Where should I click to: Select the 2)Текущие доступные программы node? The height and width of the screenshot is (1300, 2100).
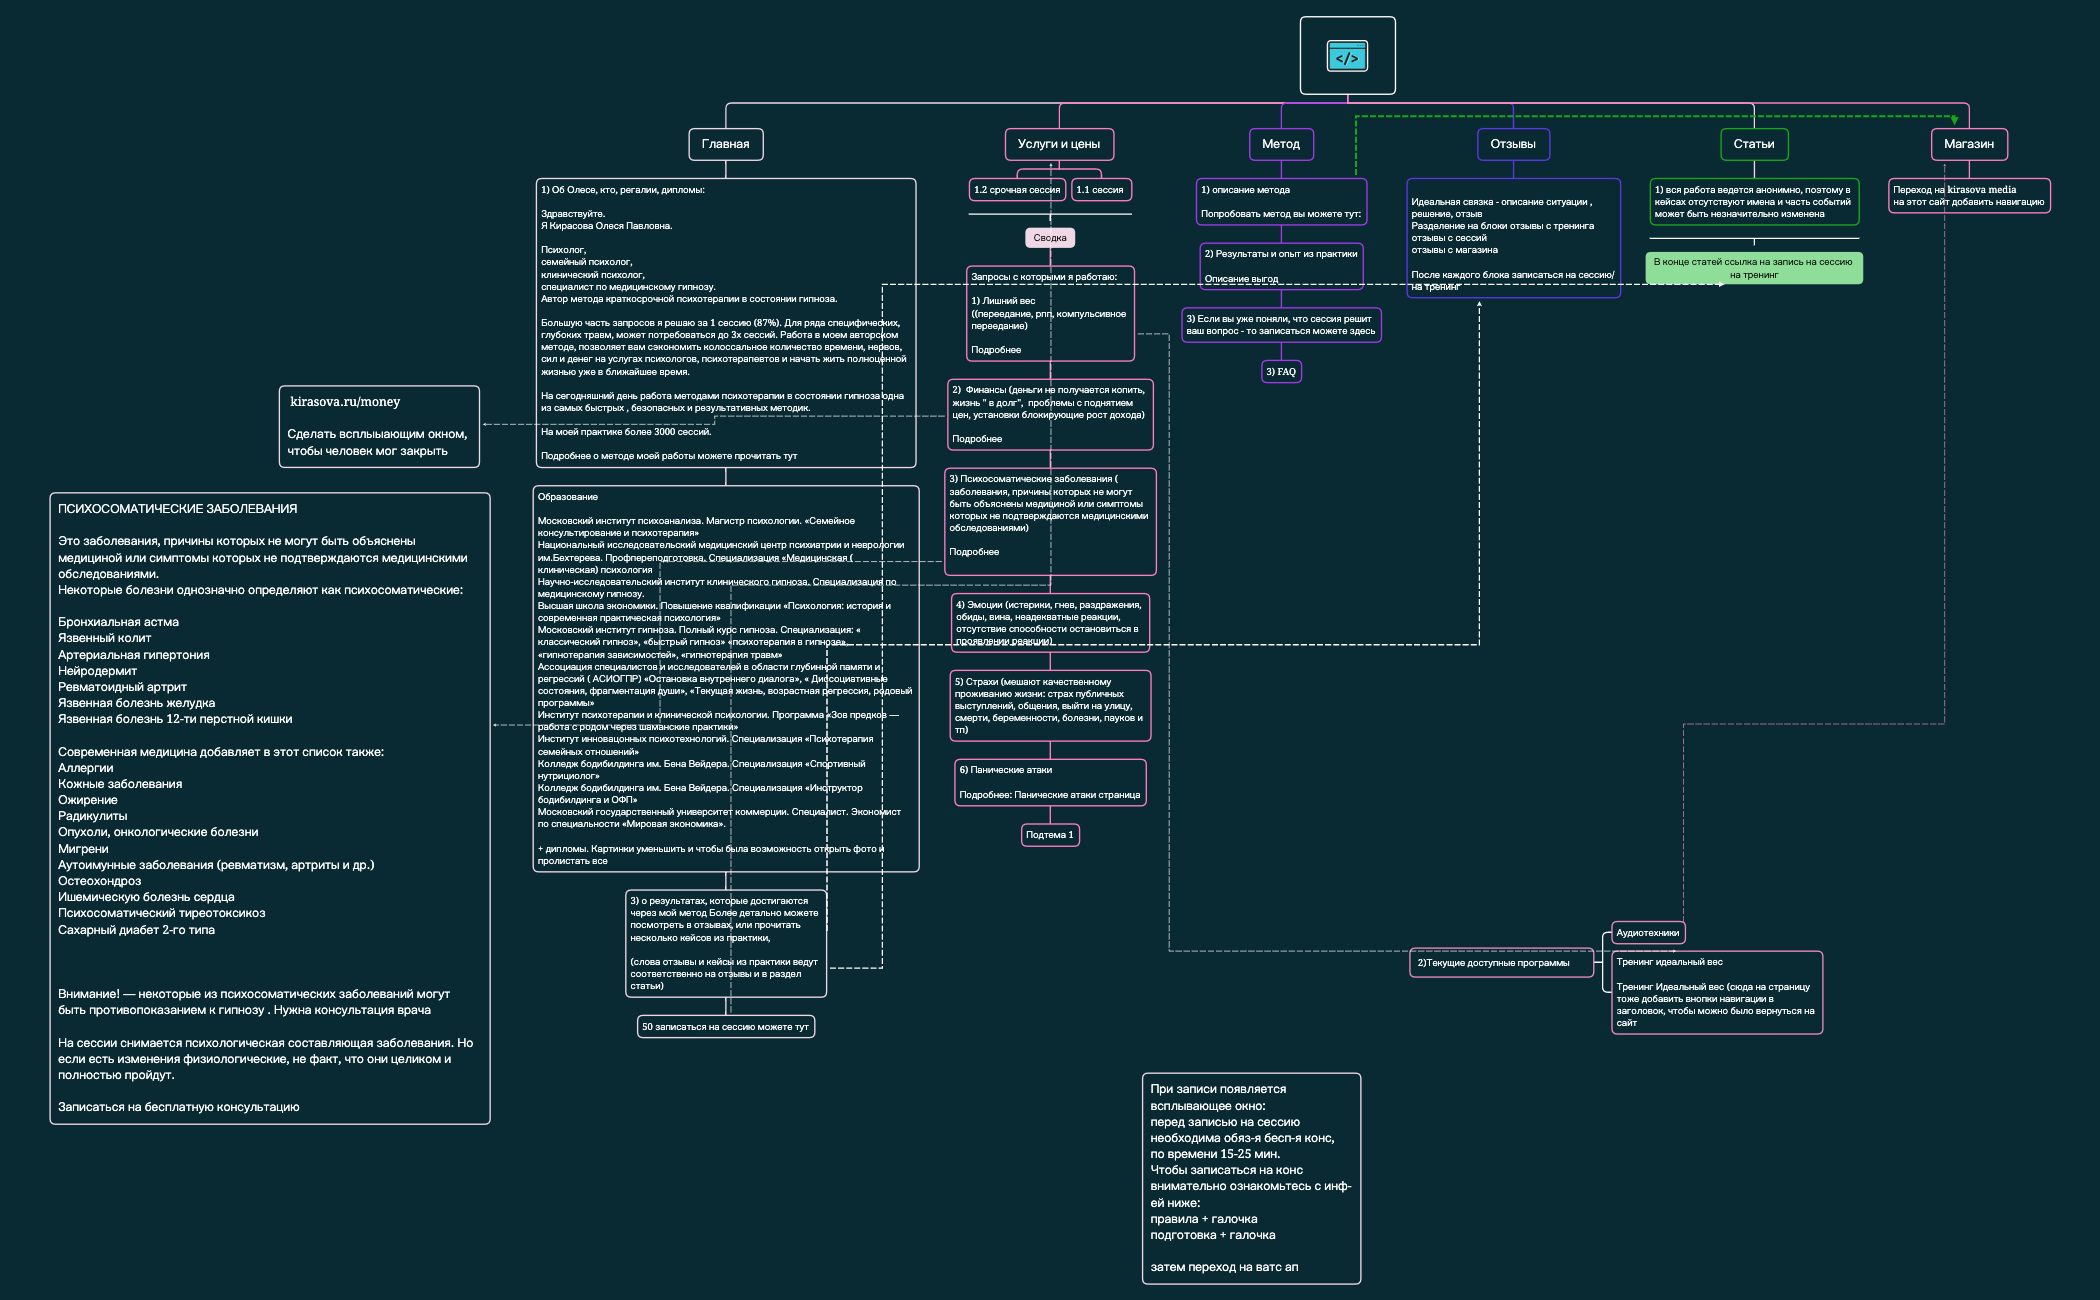(x=1501, y=962)
